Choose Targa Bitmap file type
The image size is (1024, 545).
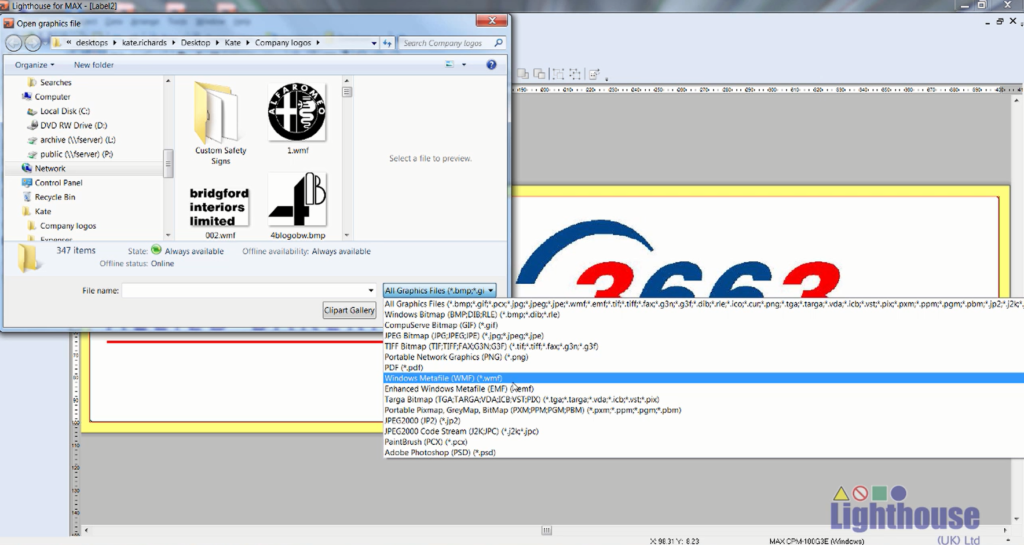(x=703, y=399)
